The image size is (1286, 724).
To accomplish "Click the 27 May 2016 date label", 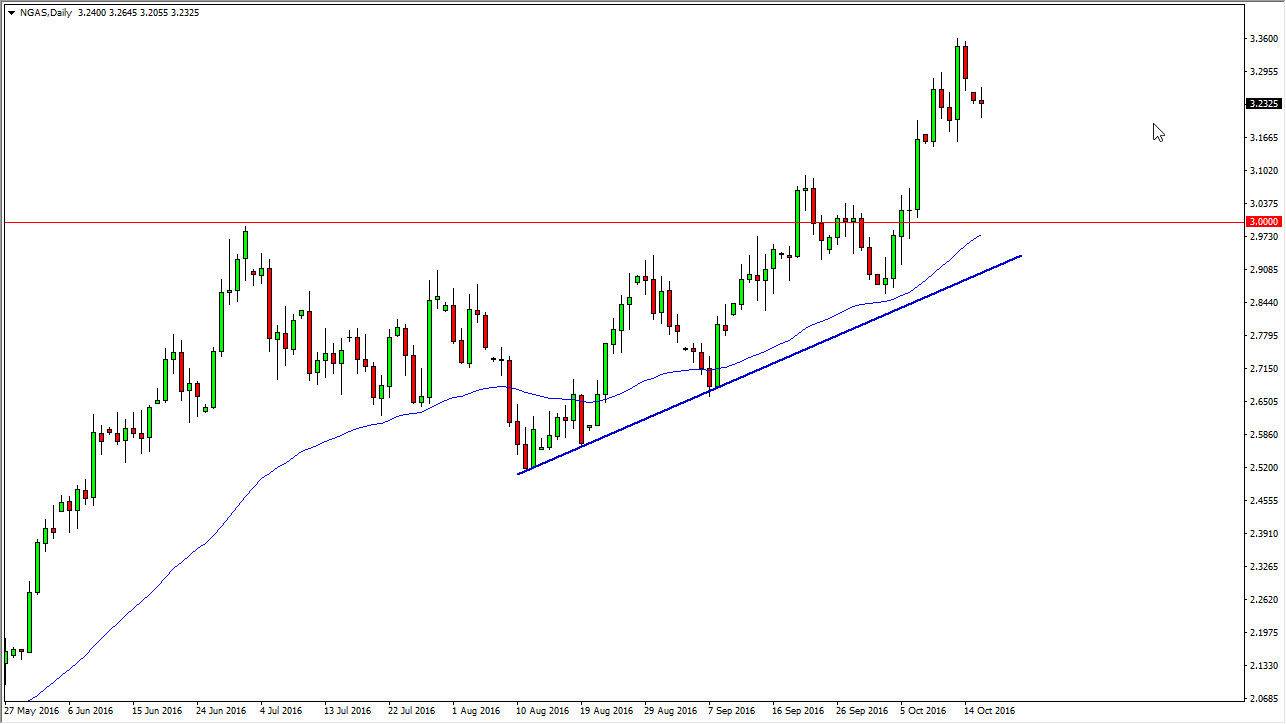I will (x=32, y=710).
